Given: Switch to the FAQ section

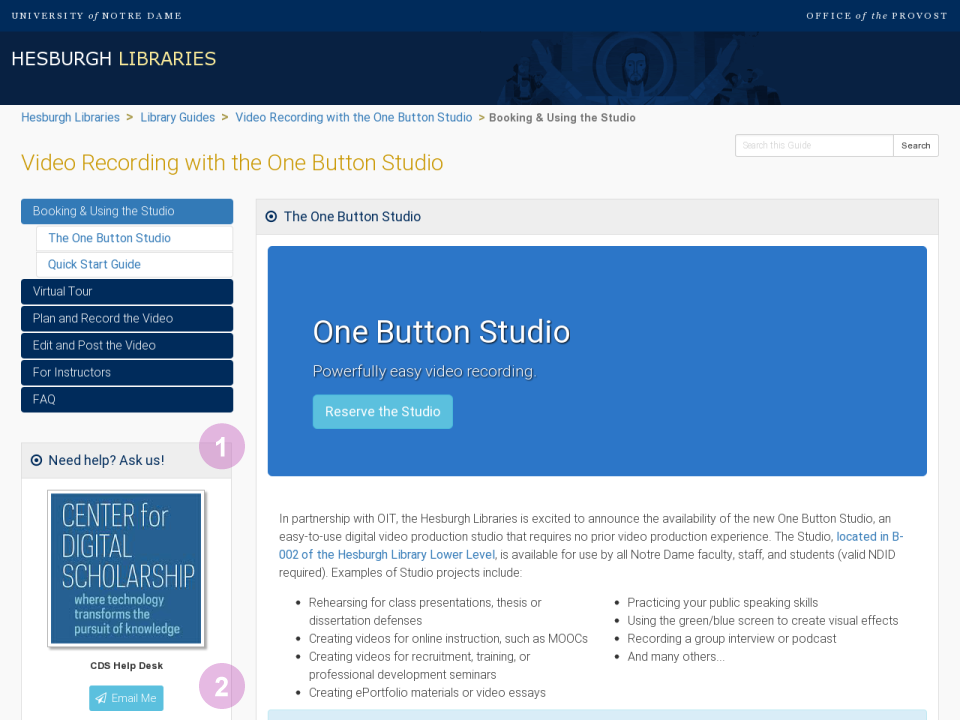Looking at the screenshot, I should [127, 399].
